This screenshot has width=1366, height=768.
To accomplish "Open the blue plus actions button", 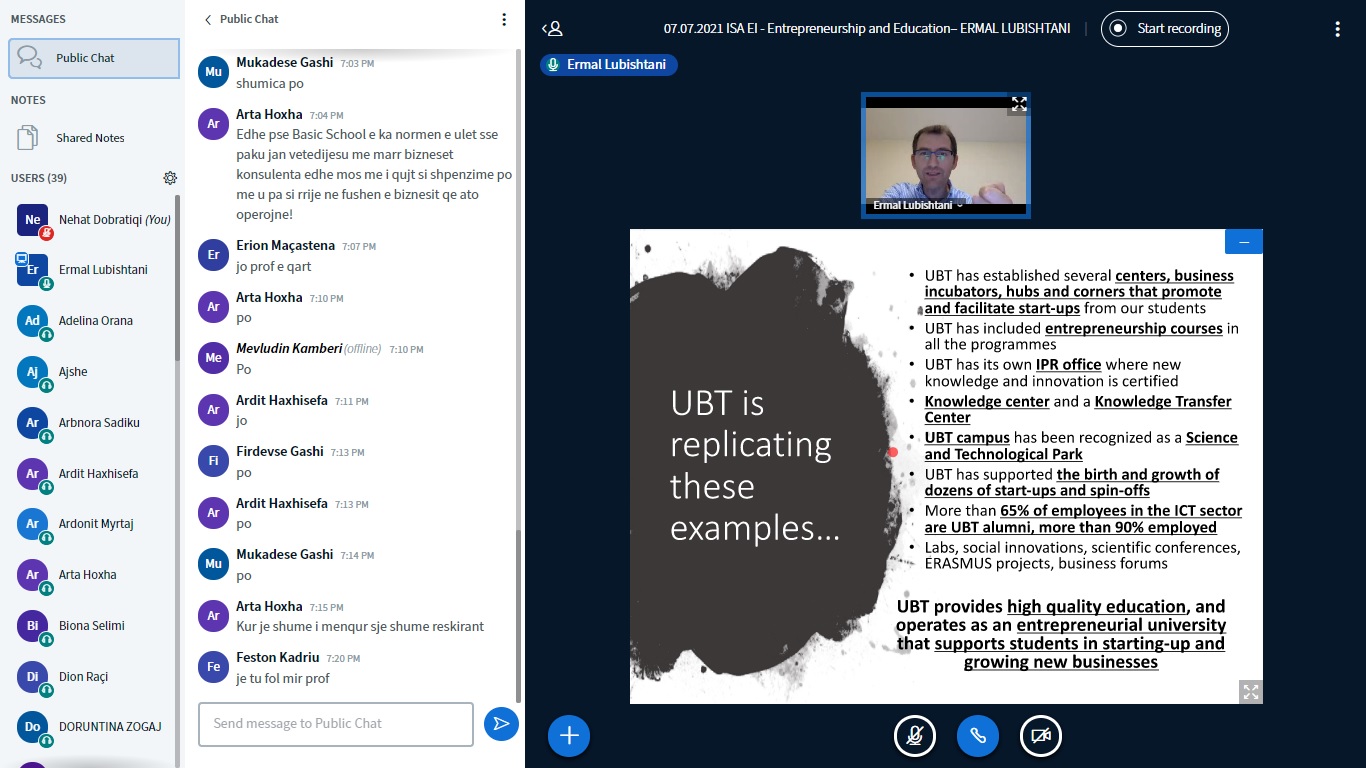I will [x=569, y=736].
